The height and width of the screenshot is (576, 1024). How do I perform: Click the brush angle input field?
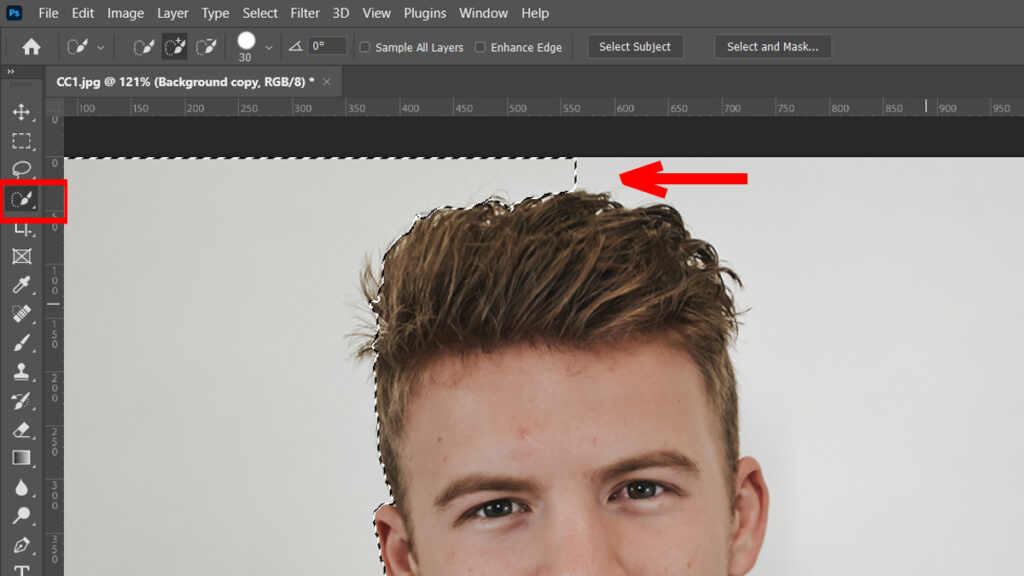[x=327, y=47]
